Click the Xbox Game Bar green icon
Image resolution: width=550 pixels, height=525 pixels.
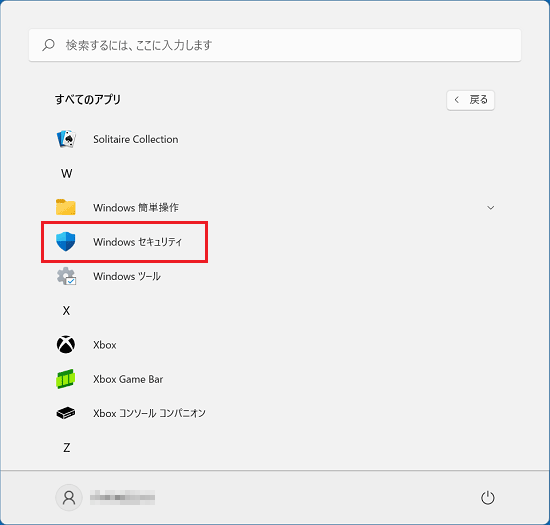click(x=66, y=379)
